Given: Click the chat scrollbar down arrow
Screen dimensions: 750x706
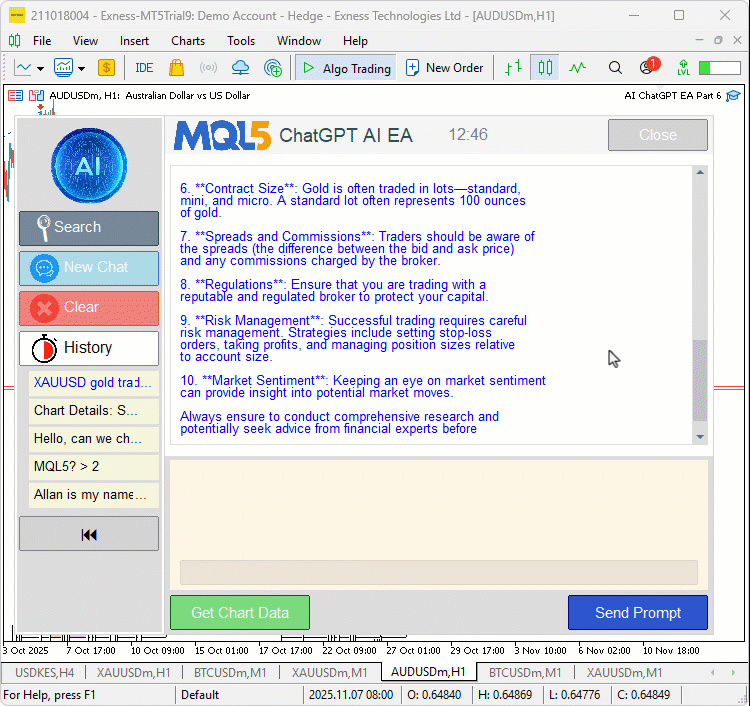Looking at the screenshot, I should (700, 437).
